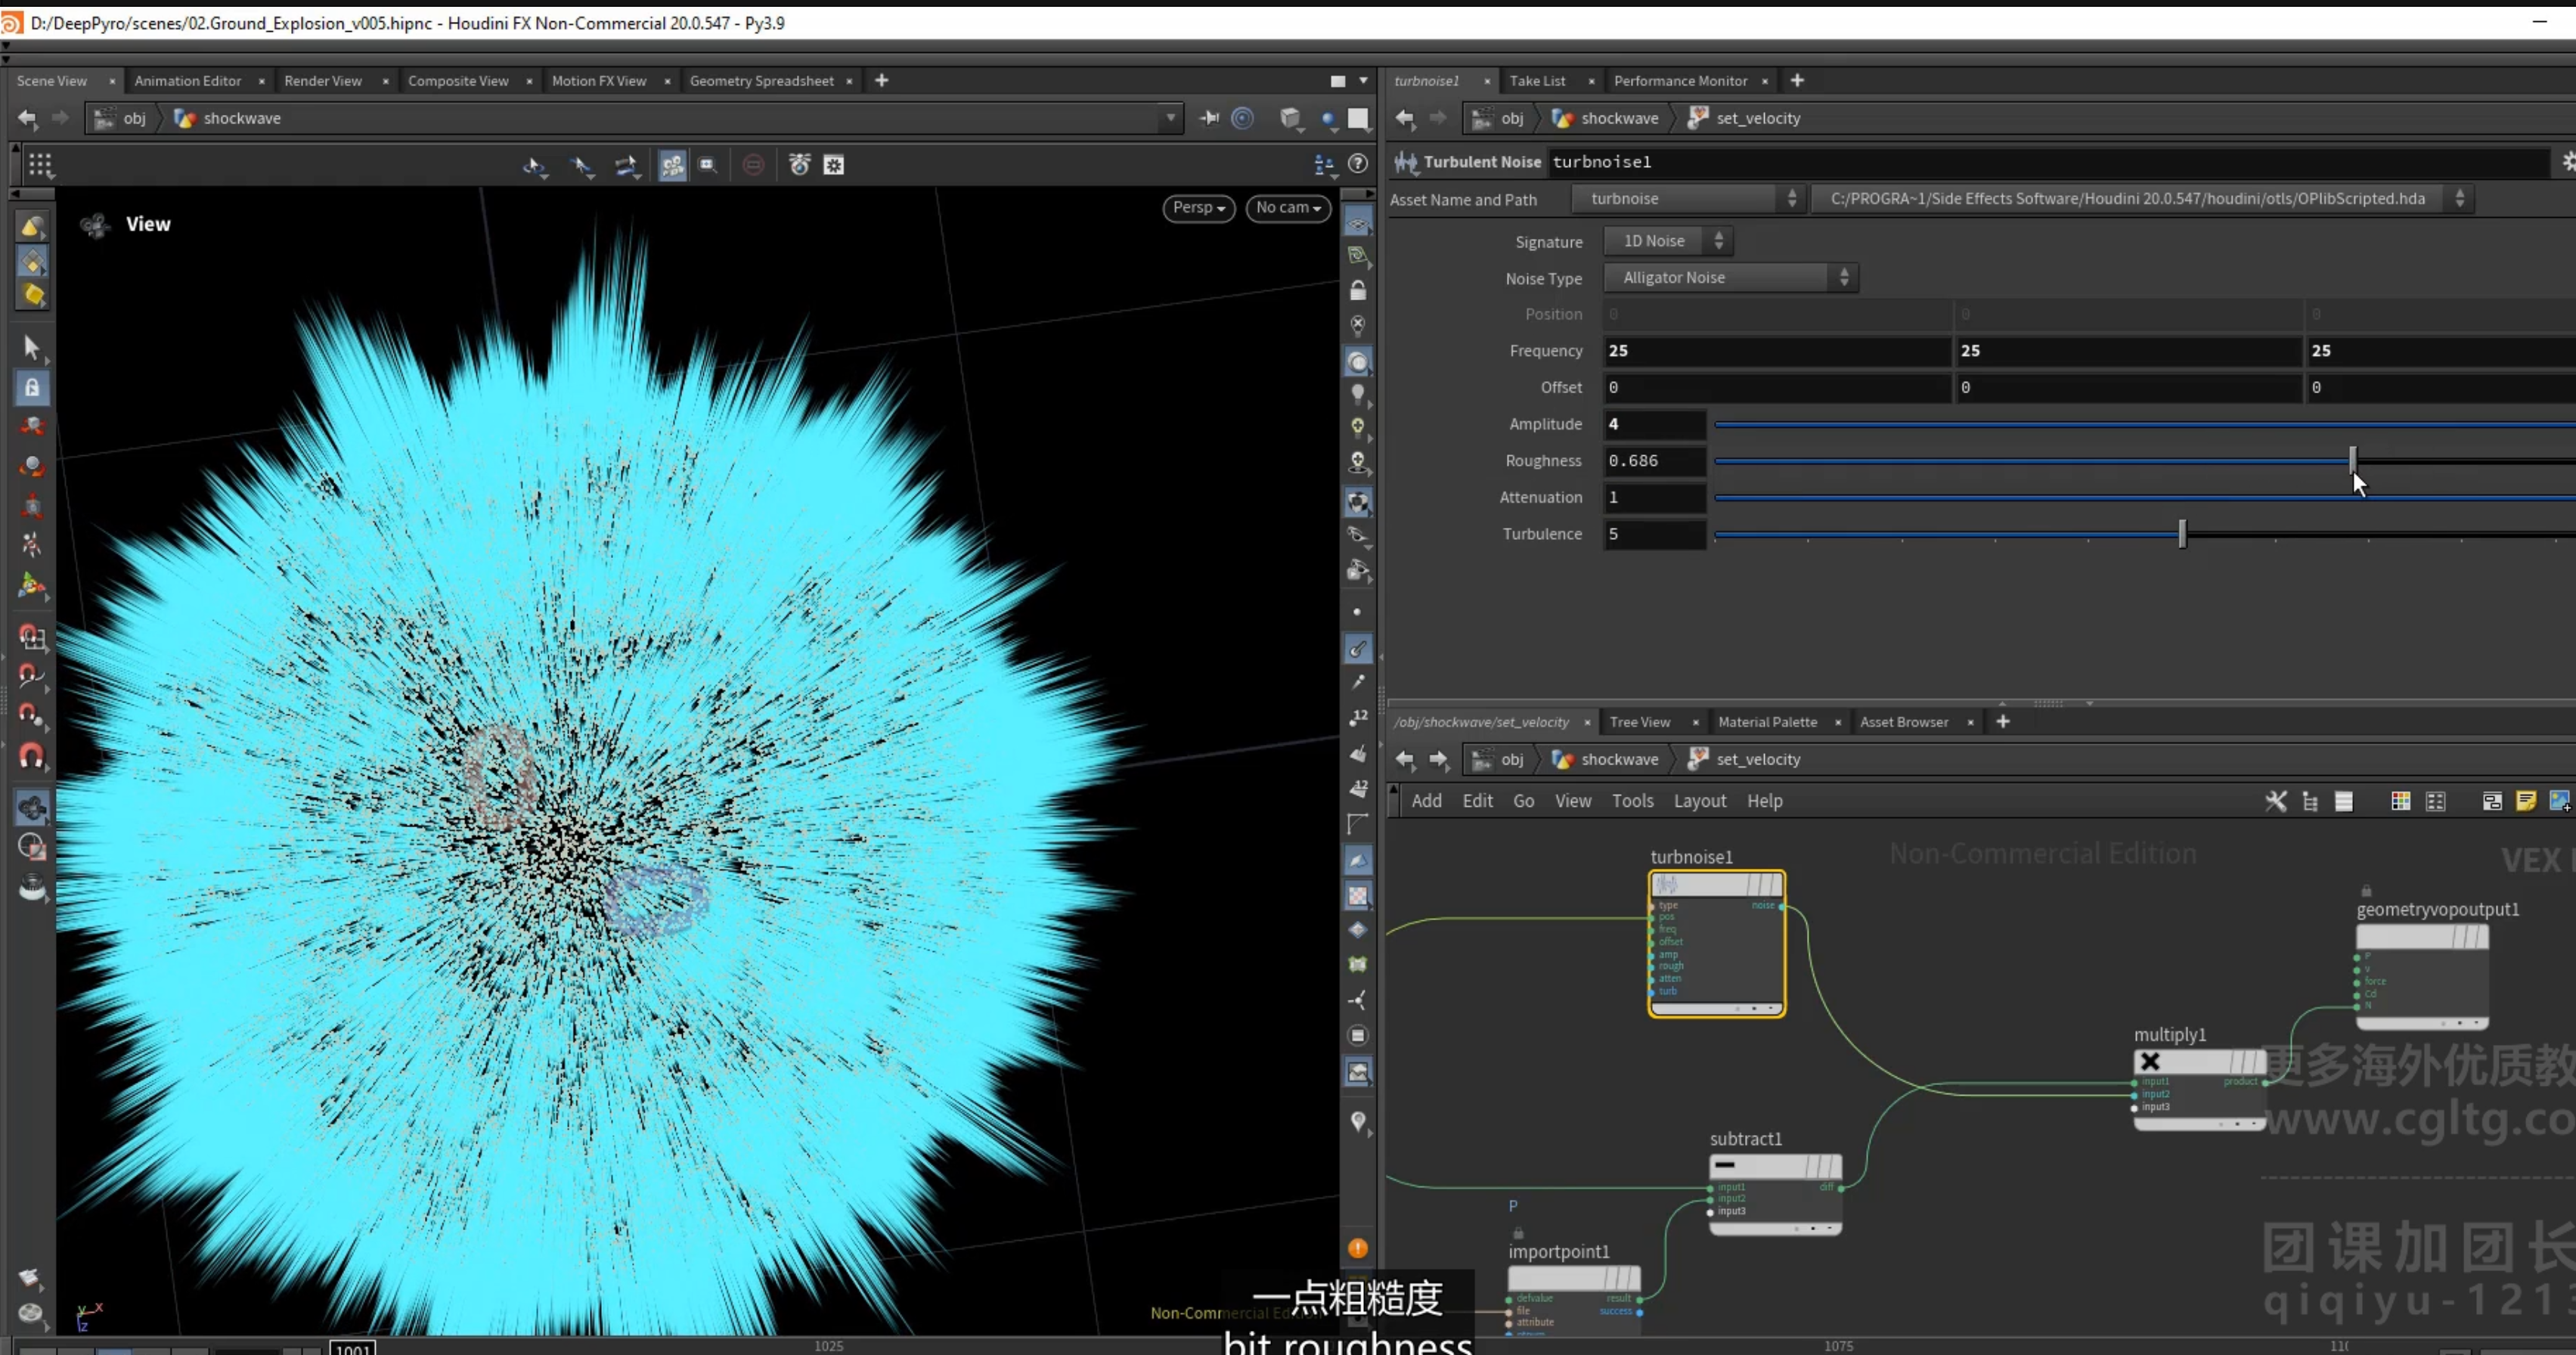
Task: Select the Scale tool in left toolbar
Action: 32,506
